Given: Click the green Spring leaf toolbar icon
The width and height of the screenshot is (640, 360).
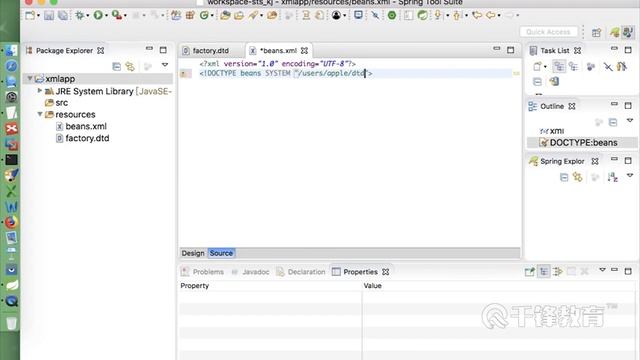Looking at the screenshot, I should point(422,16).
